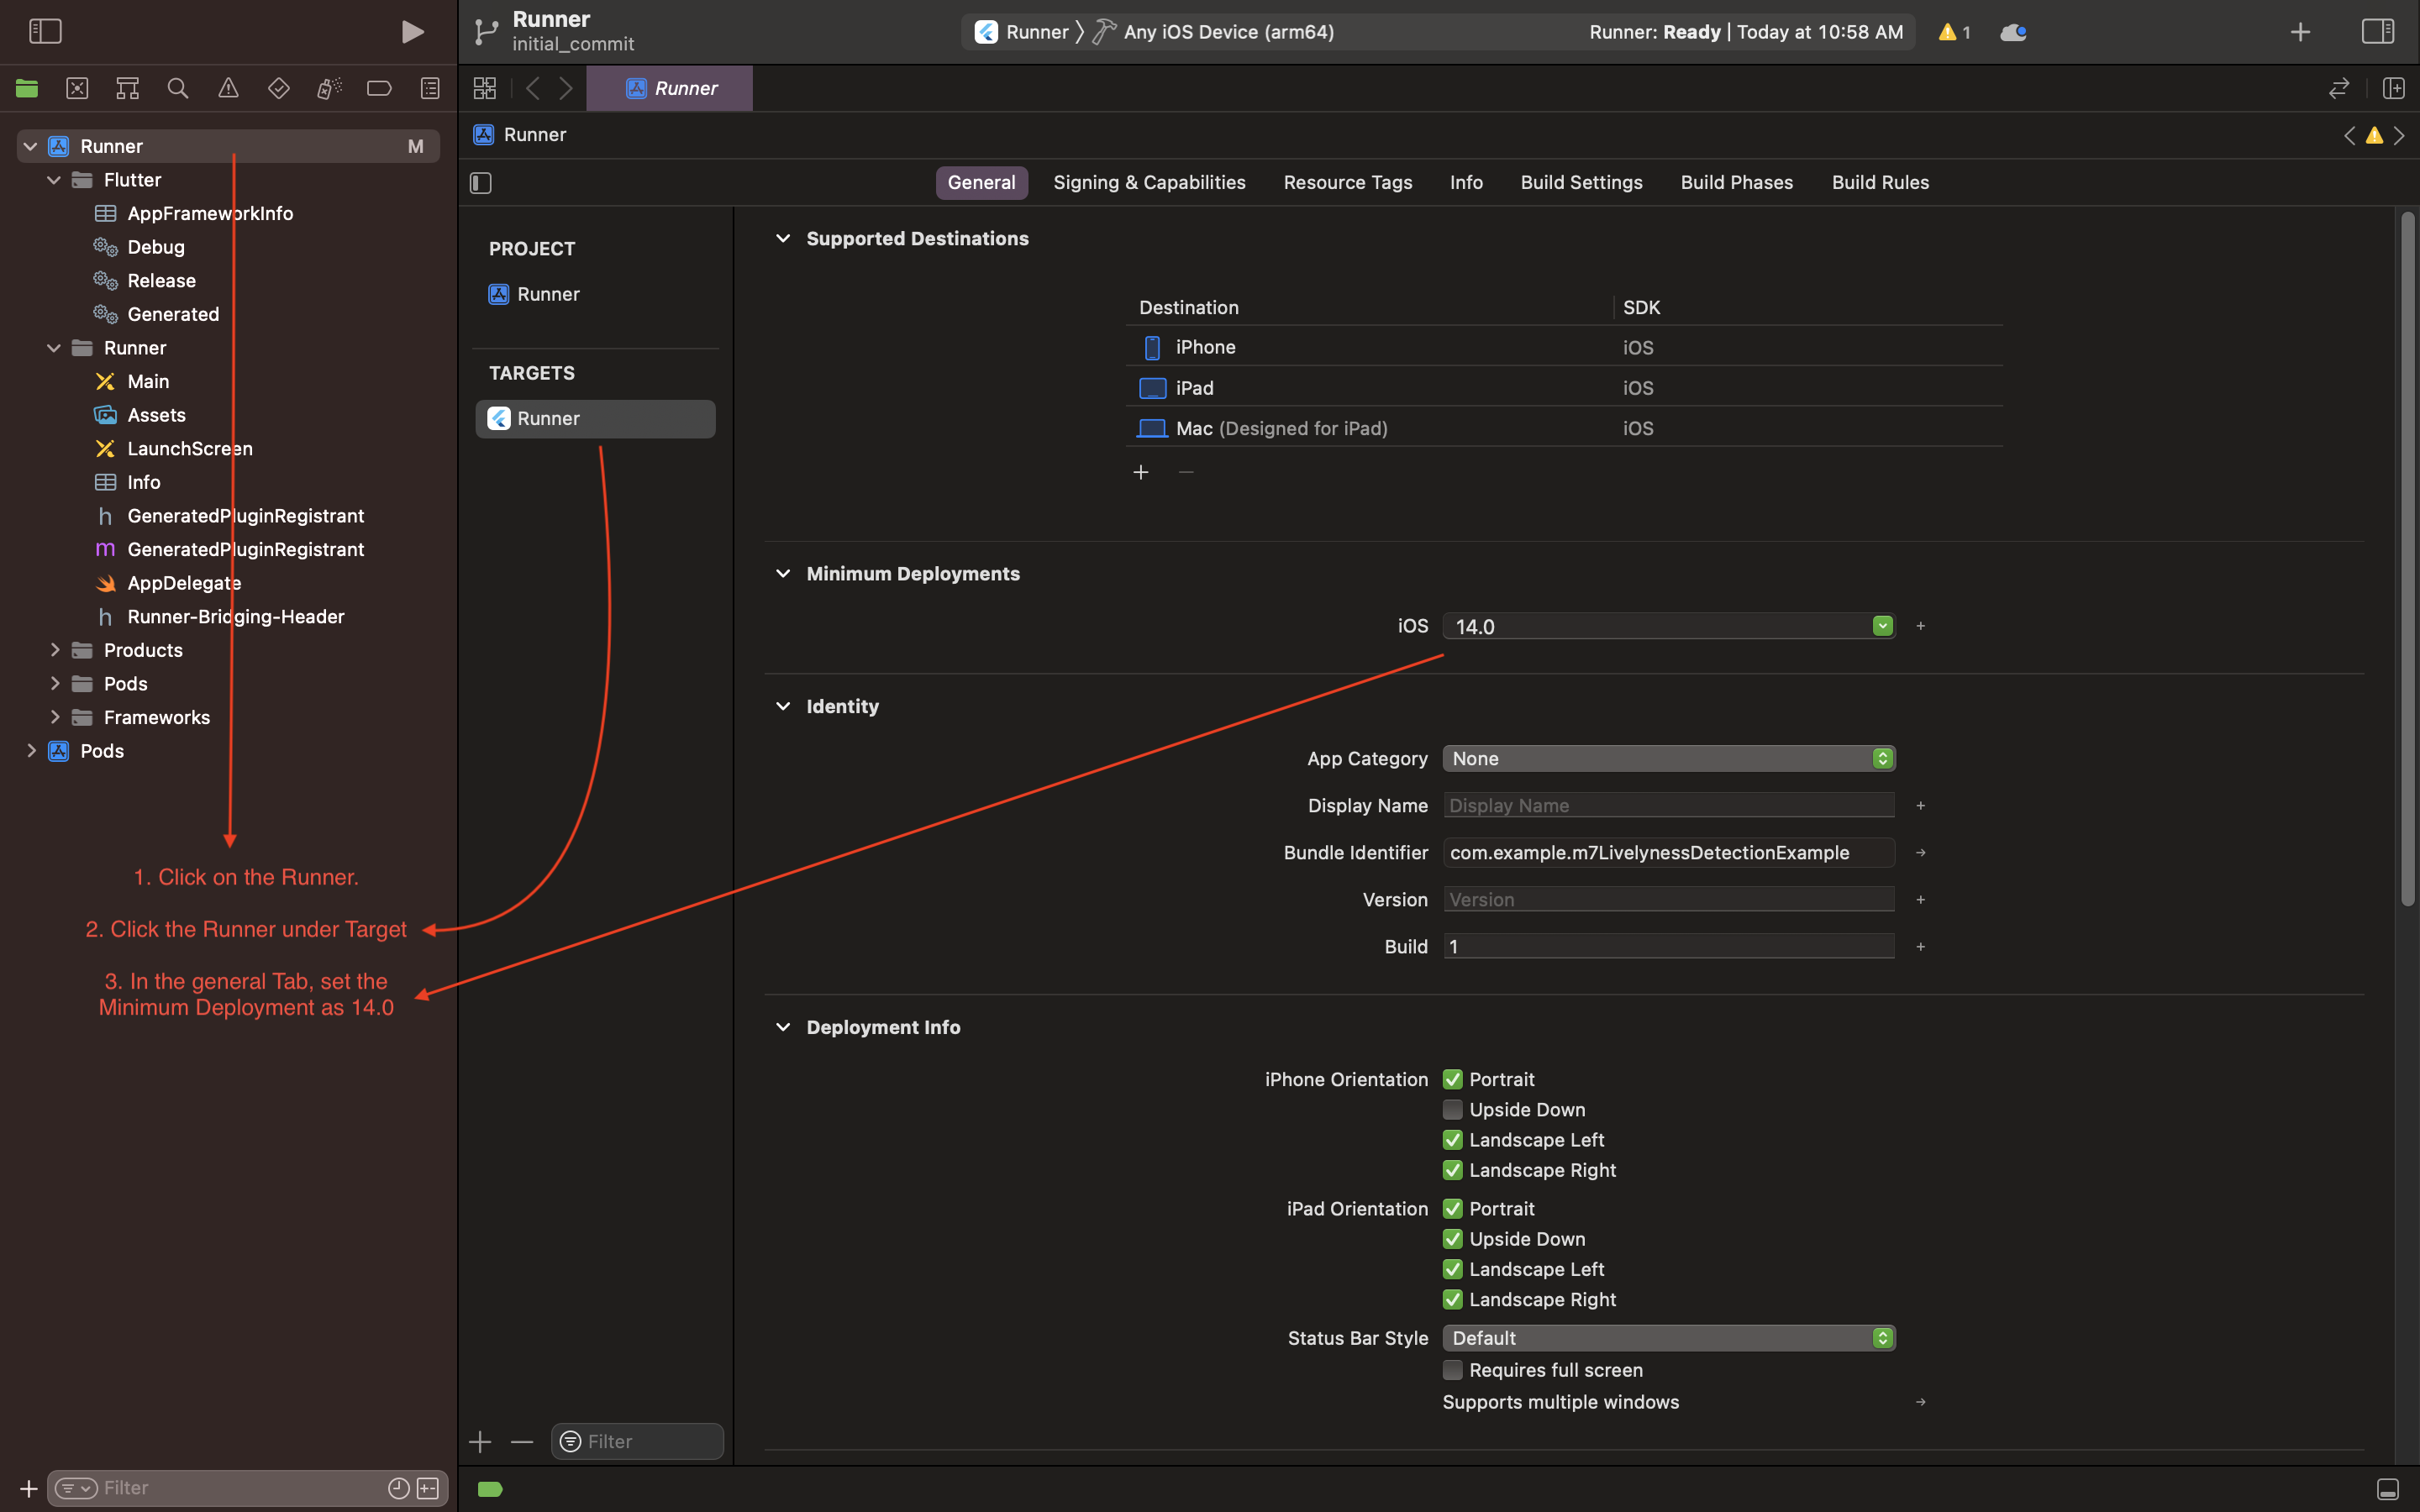Click the Build Settings tab
The height and width of the screenshot is (1512, 2420).
pyautogui.click(x=1581, y=183)
